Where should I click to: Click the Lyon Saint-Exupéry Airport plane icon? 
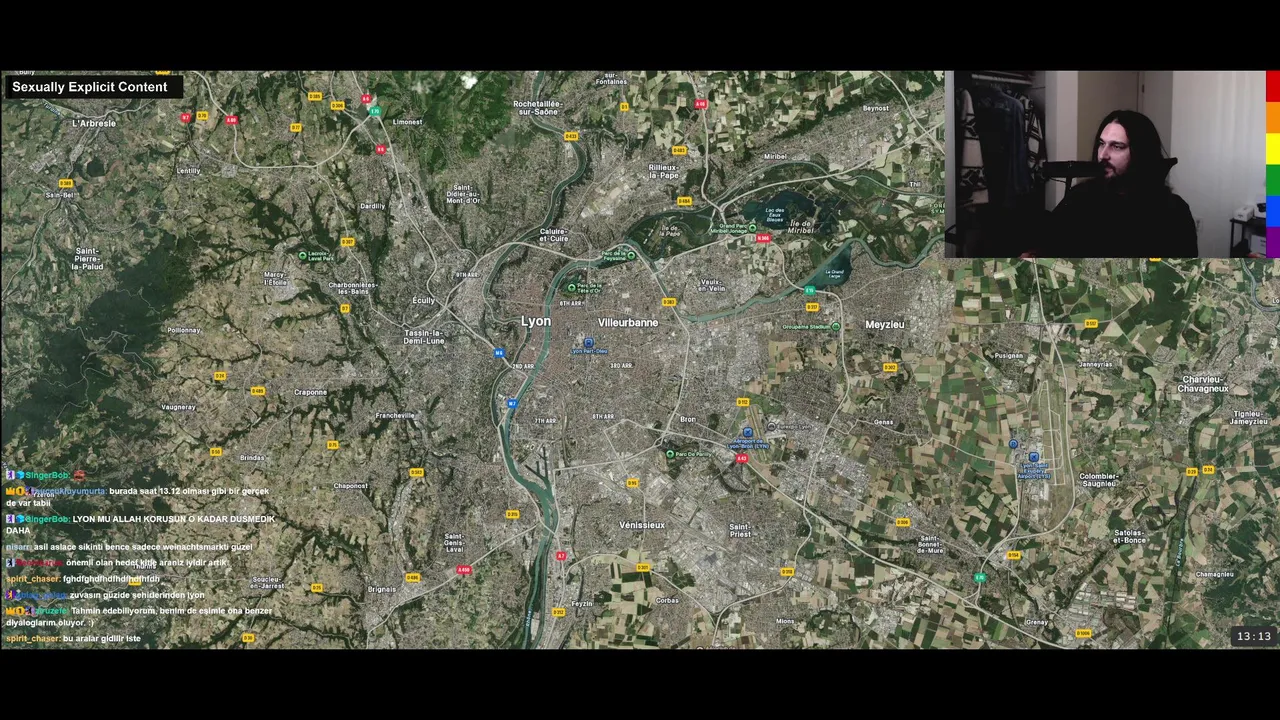[1033, 457]
